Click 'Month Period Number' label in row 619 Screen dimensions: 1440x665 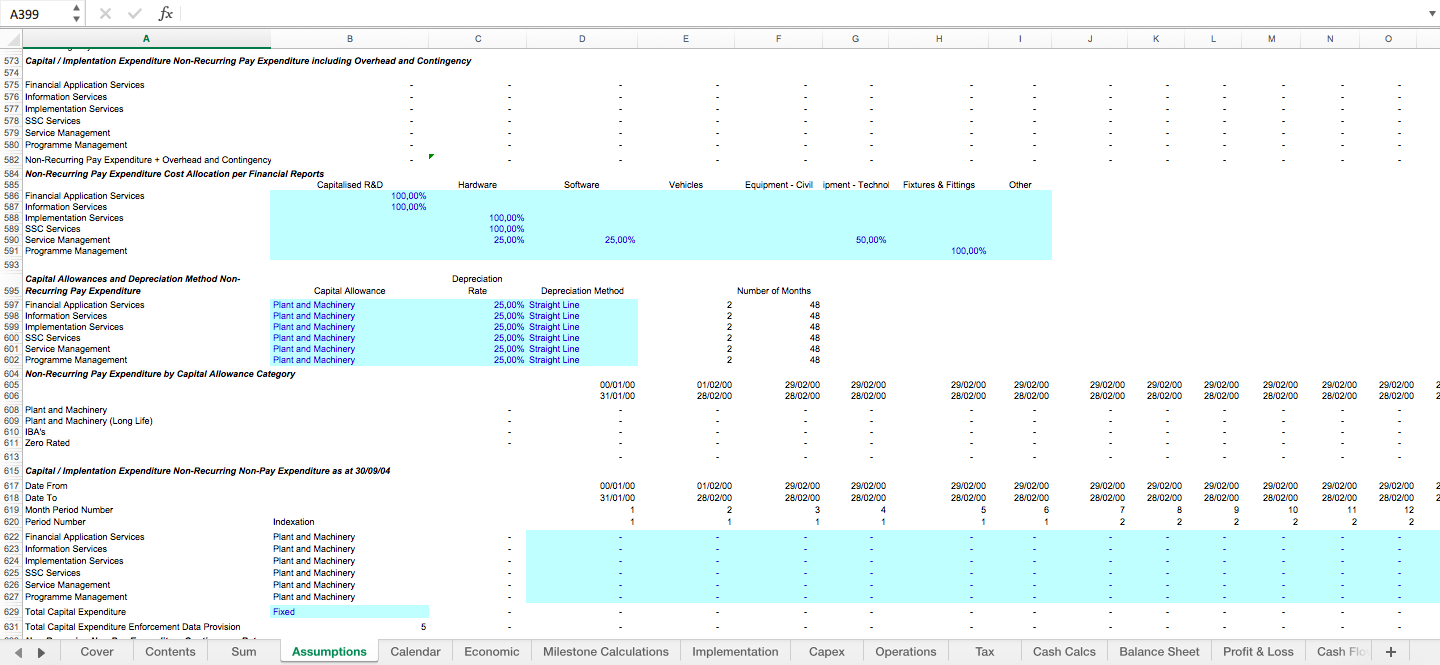(69, 510)
